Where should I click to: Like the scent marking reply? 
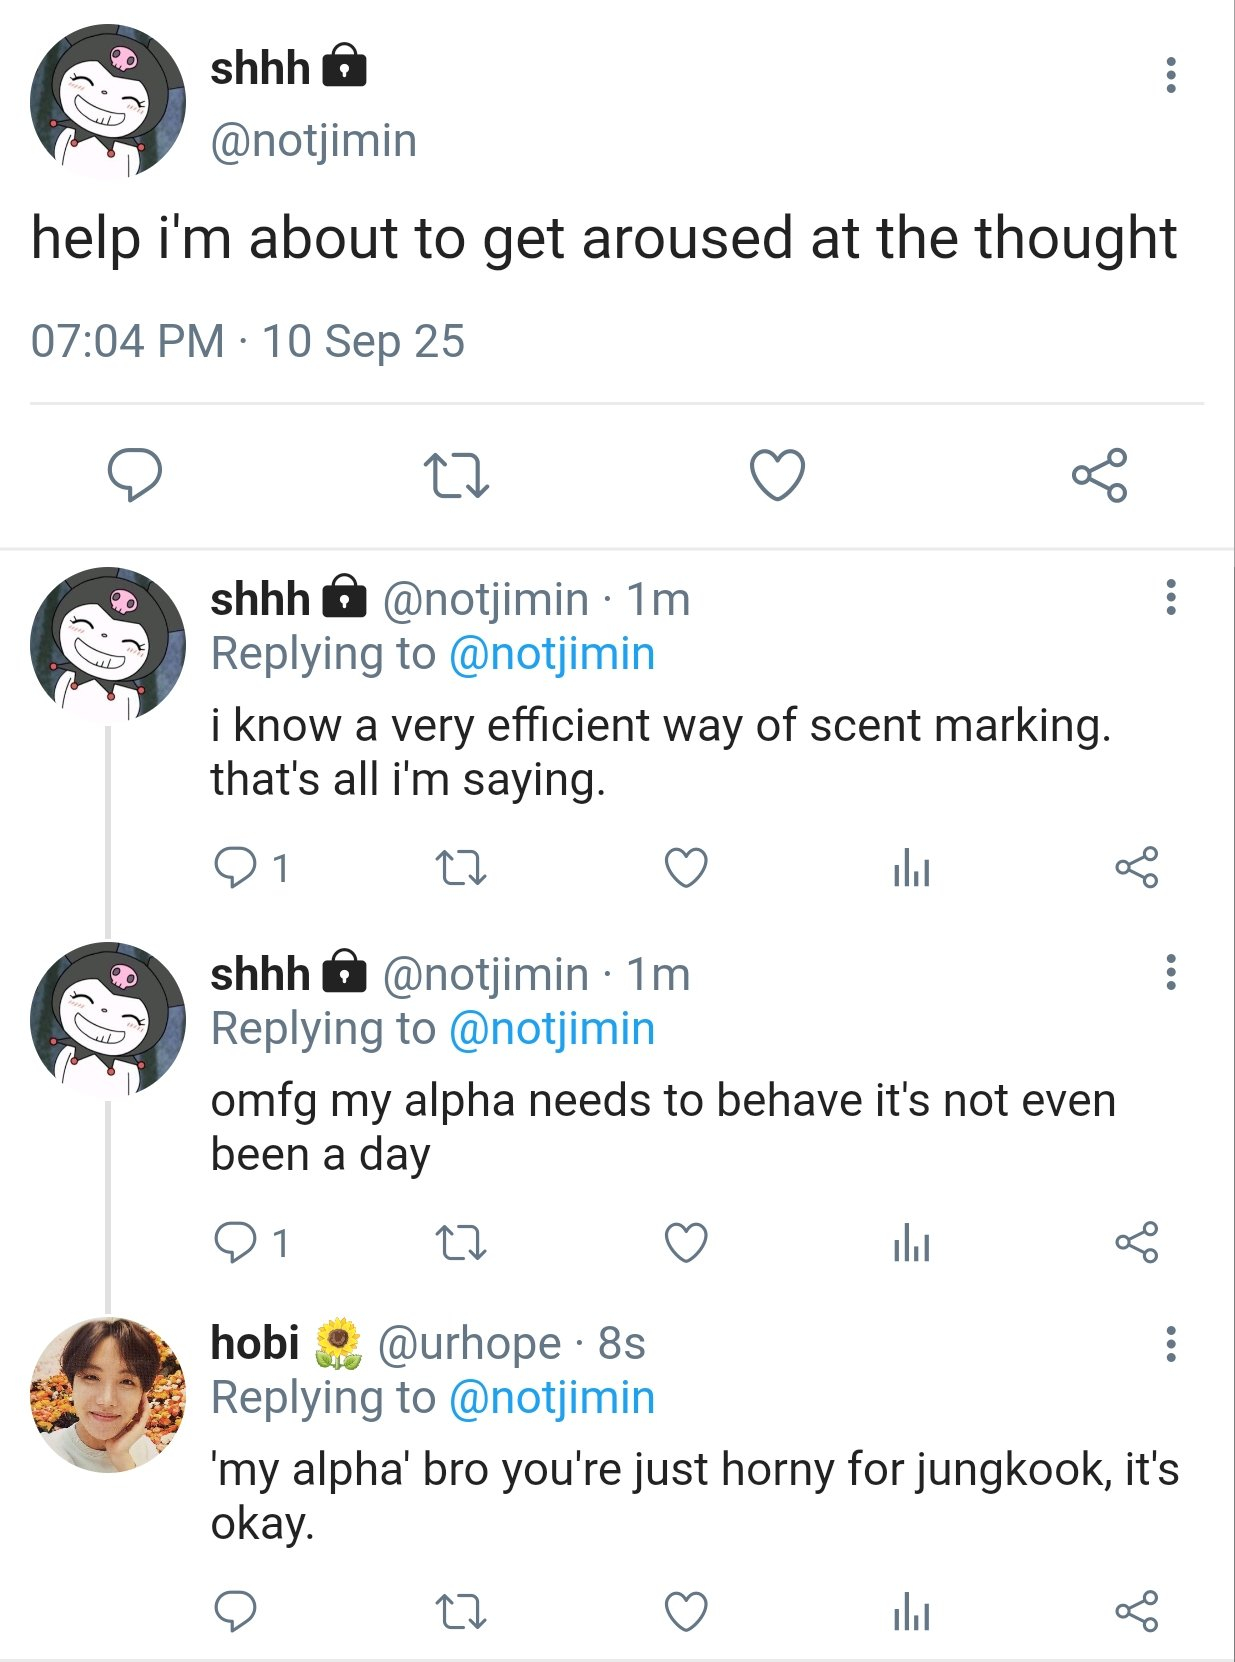[686, 868]
